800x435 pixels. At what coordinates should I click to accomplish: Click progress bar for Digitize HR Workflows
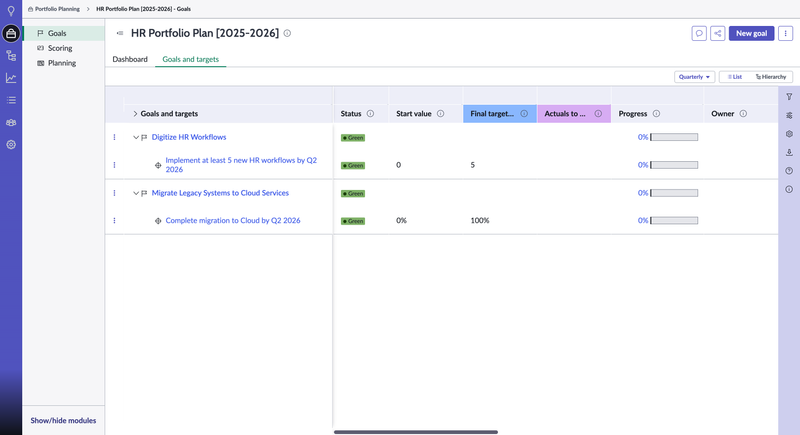pyautogui.click(x=674, y=137)
